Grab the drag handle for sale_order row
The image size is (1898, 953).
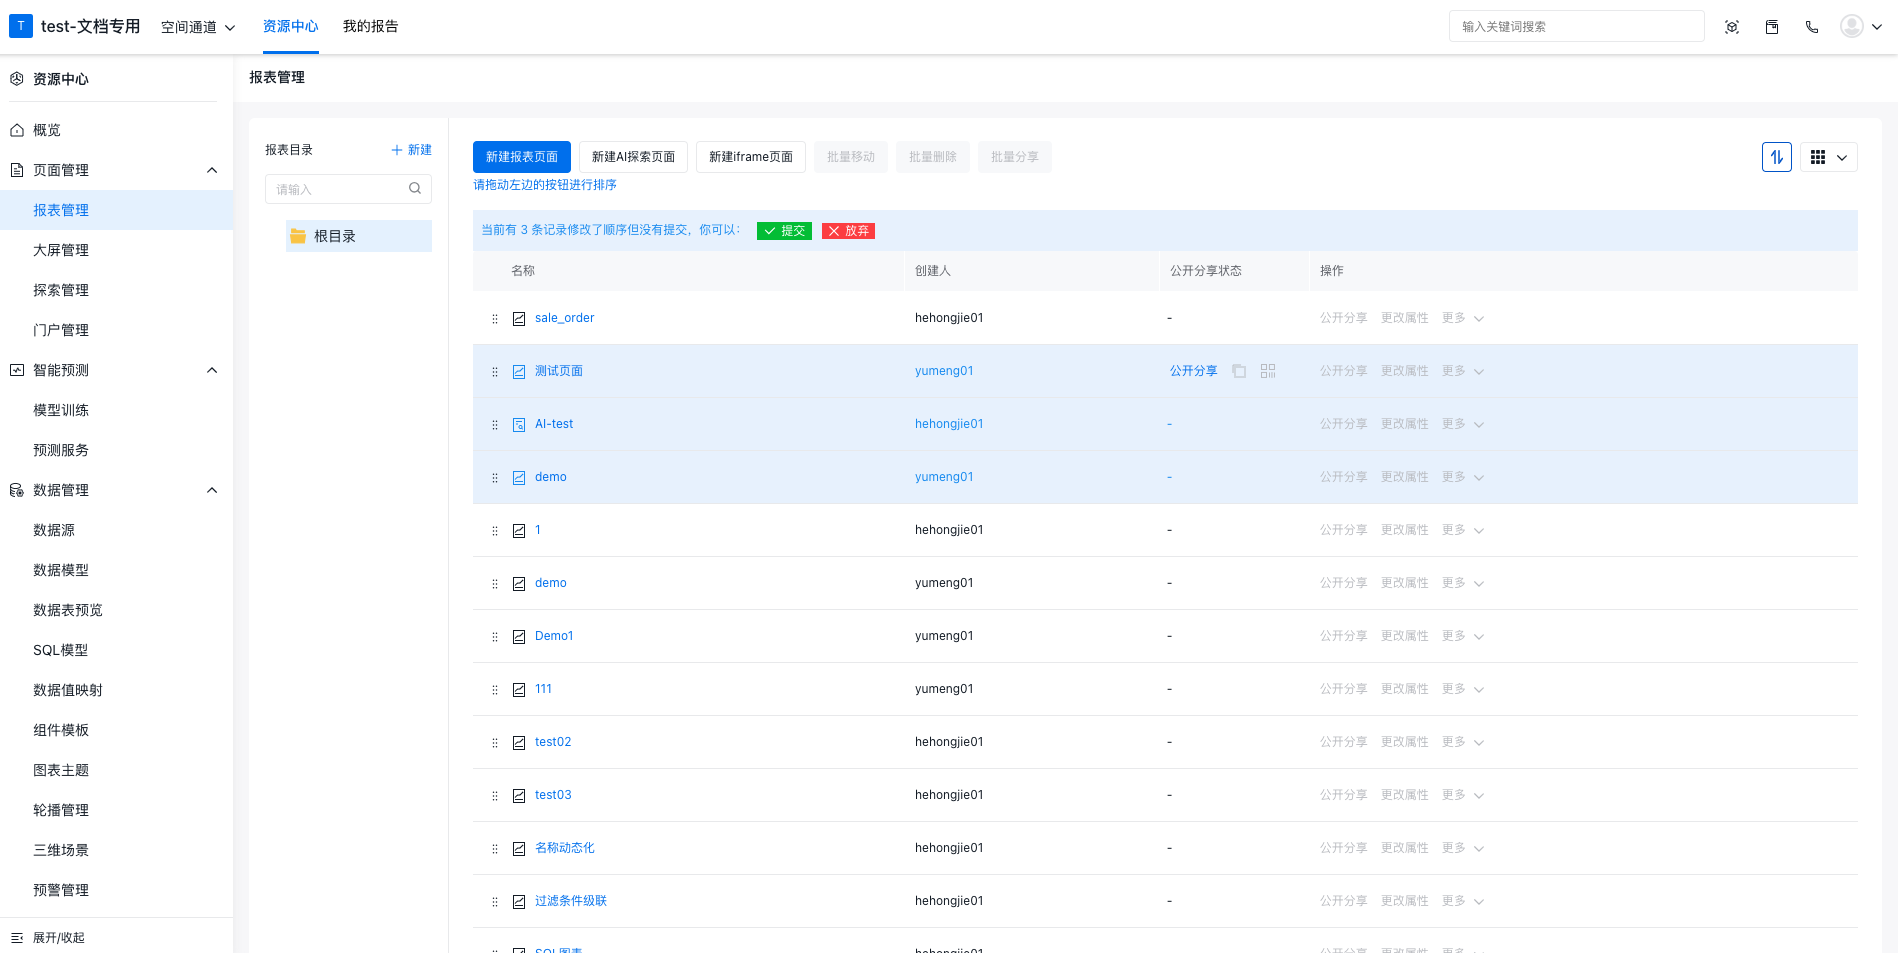click(x=495, y=319)
